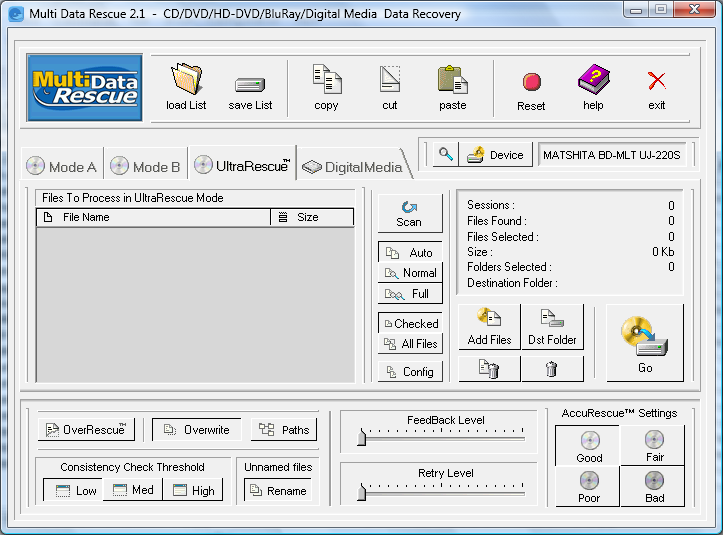Viewport: 723px width, 535px height.
Task: Click the Device button
Action: pyautogui.click(x=496, y=155)
